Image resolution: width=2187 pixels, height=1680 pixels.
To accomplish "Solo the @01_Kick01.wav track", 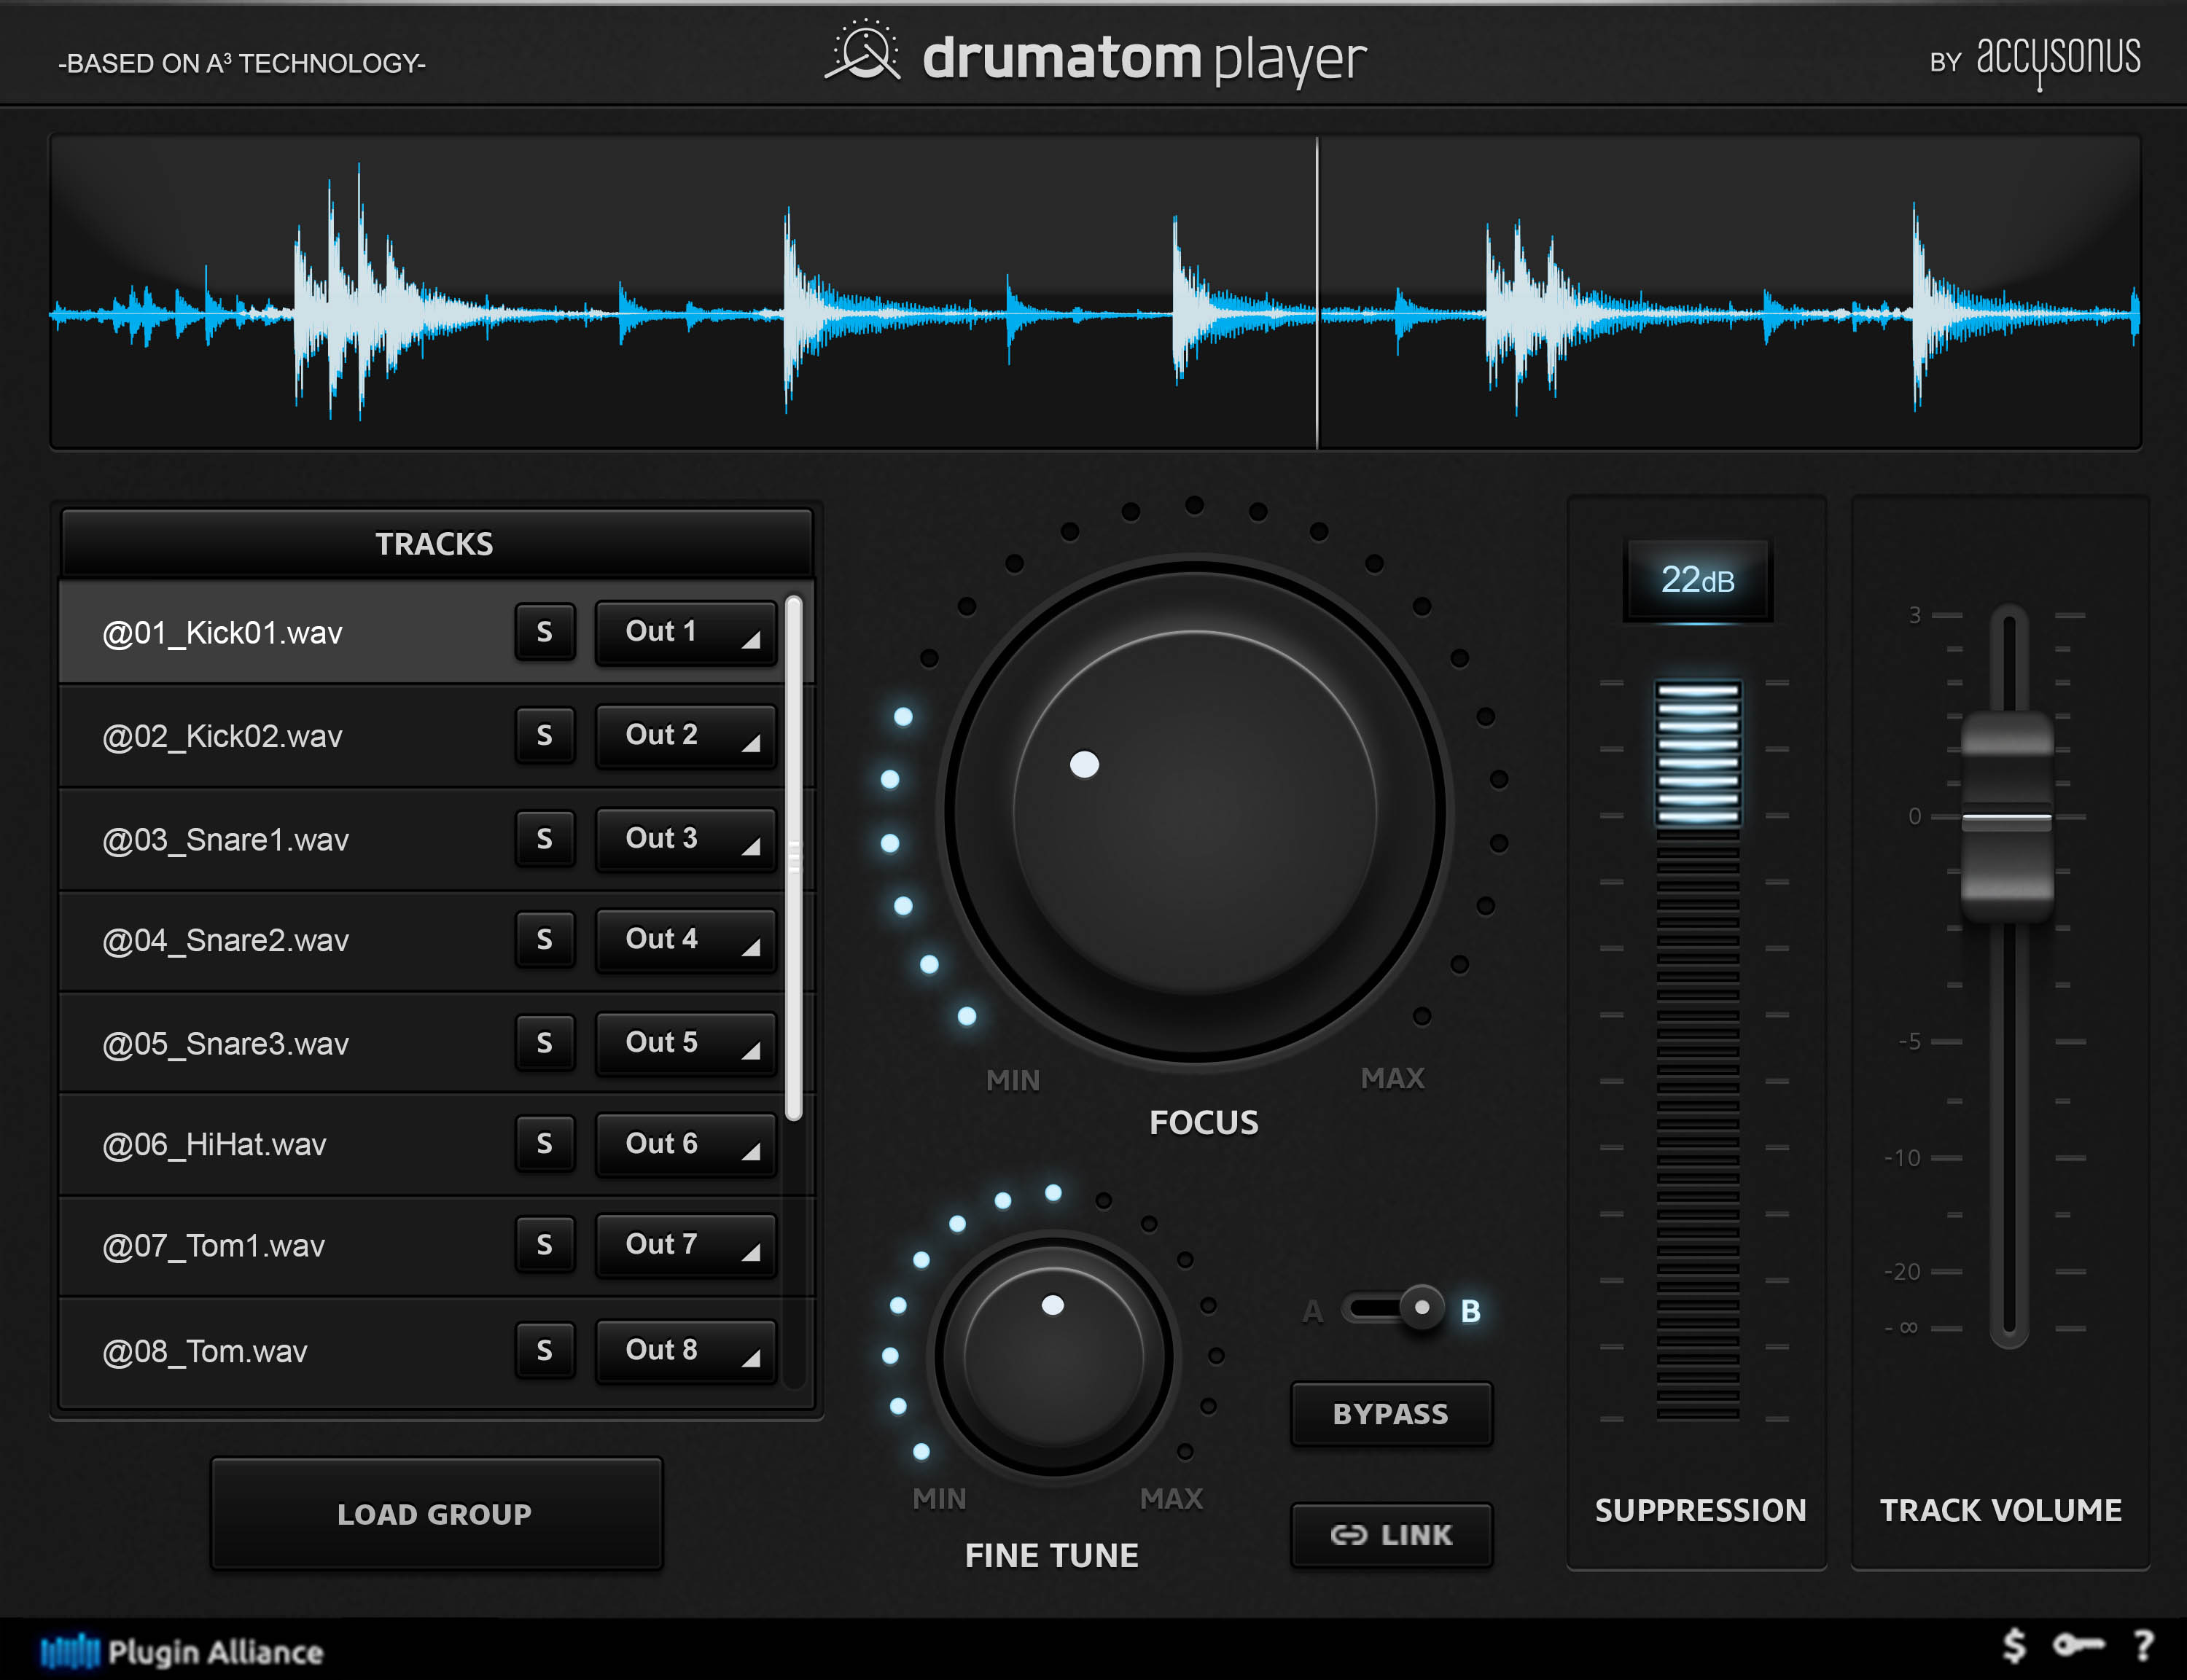I will click(545, 632).
